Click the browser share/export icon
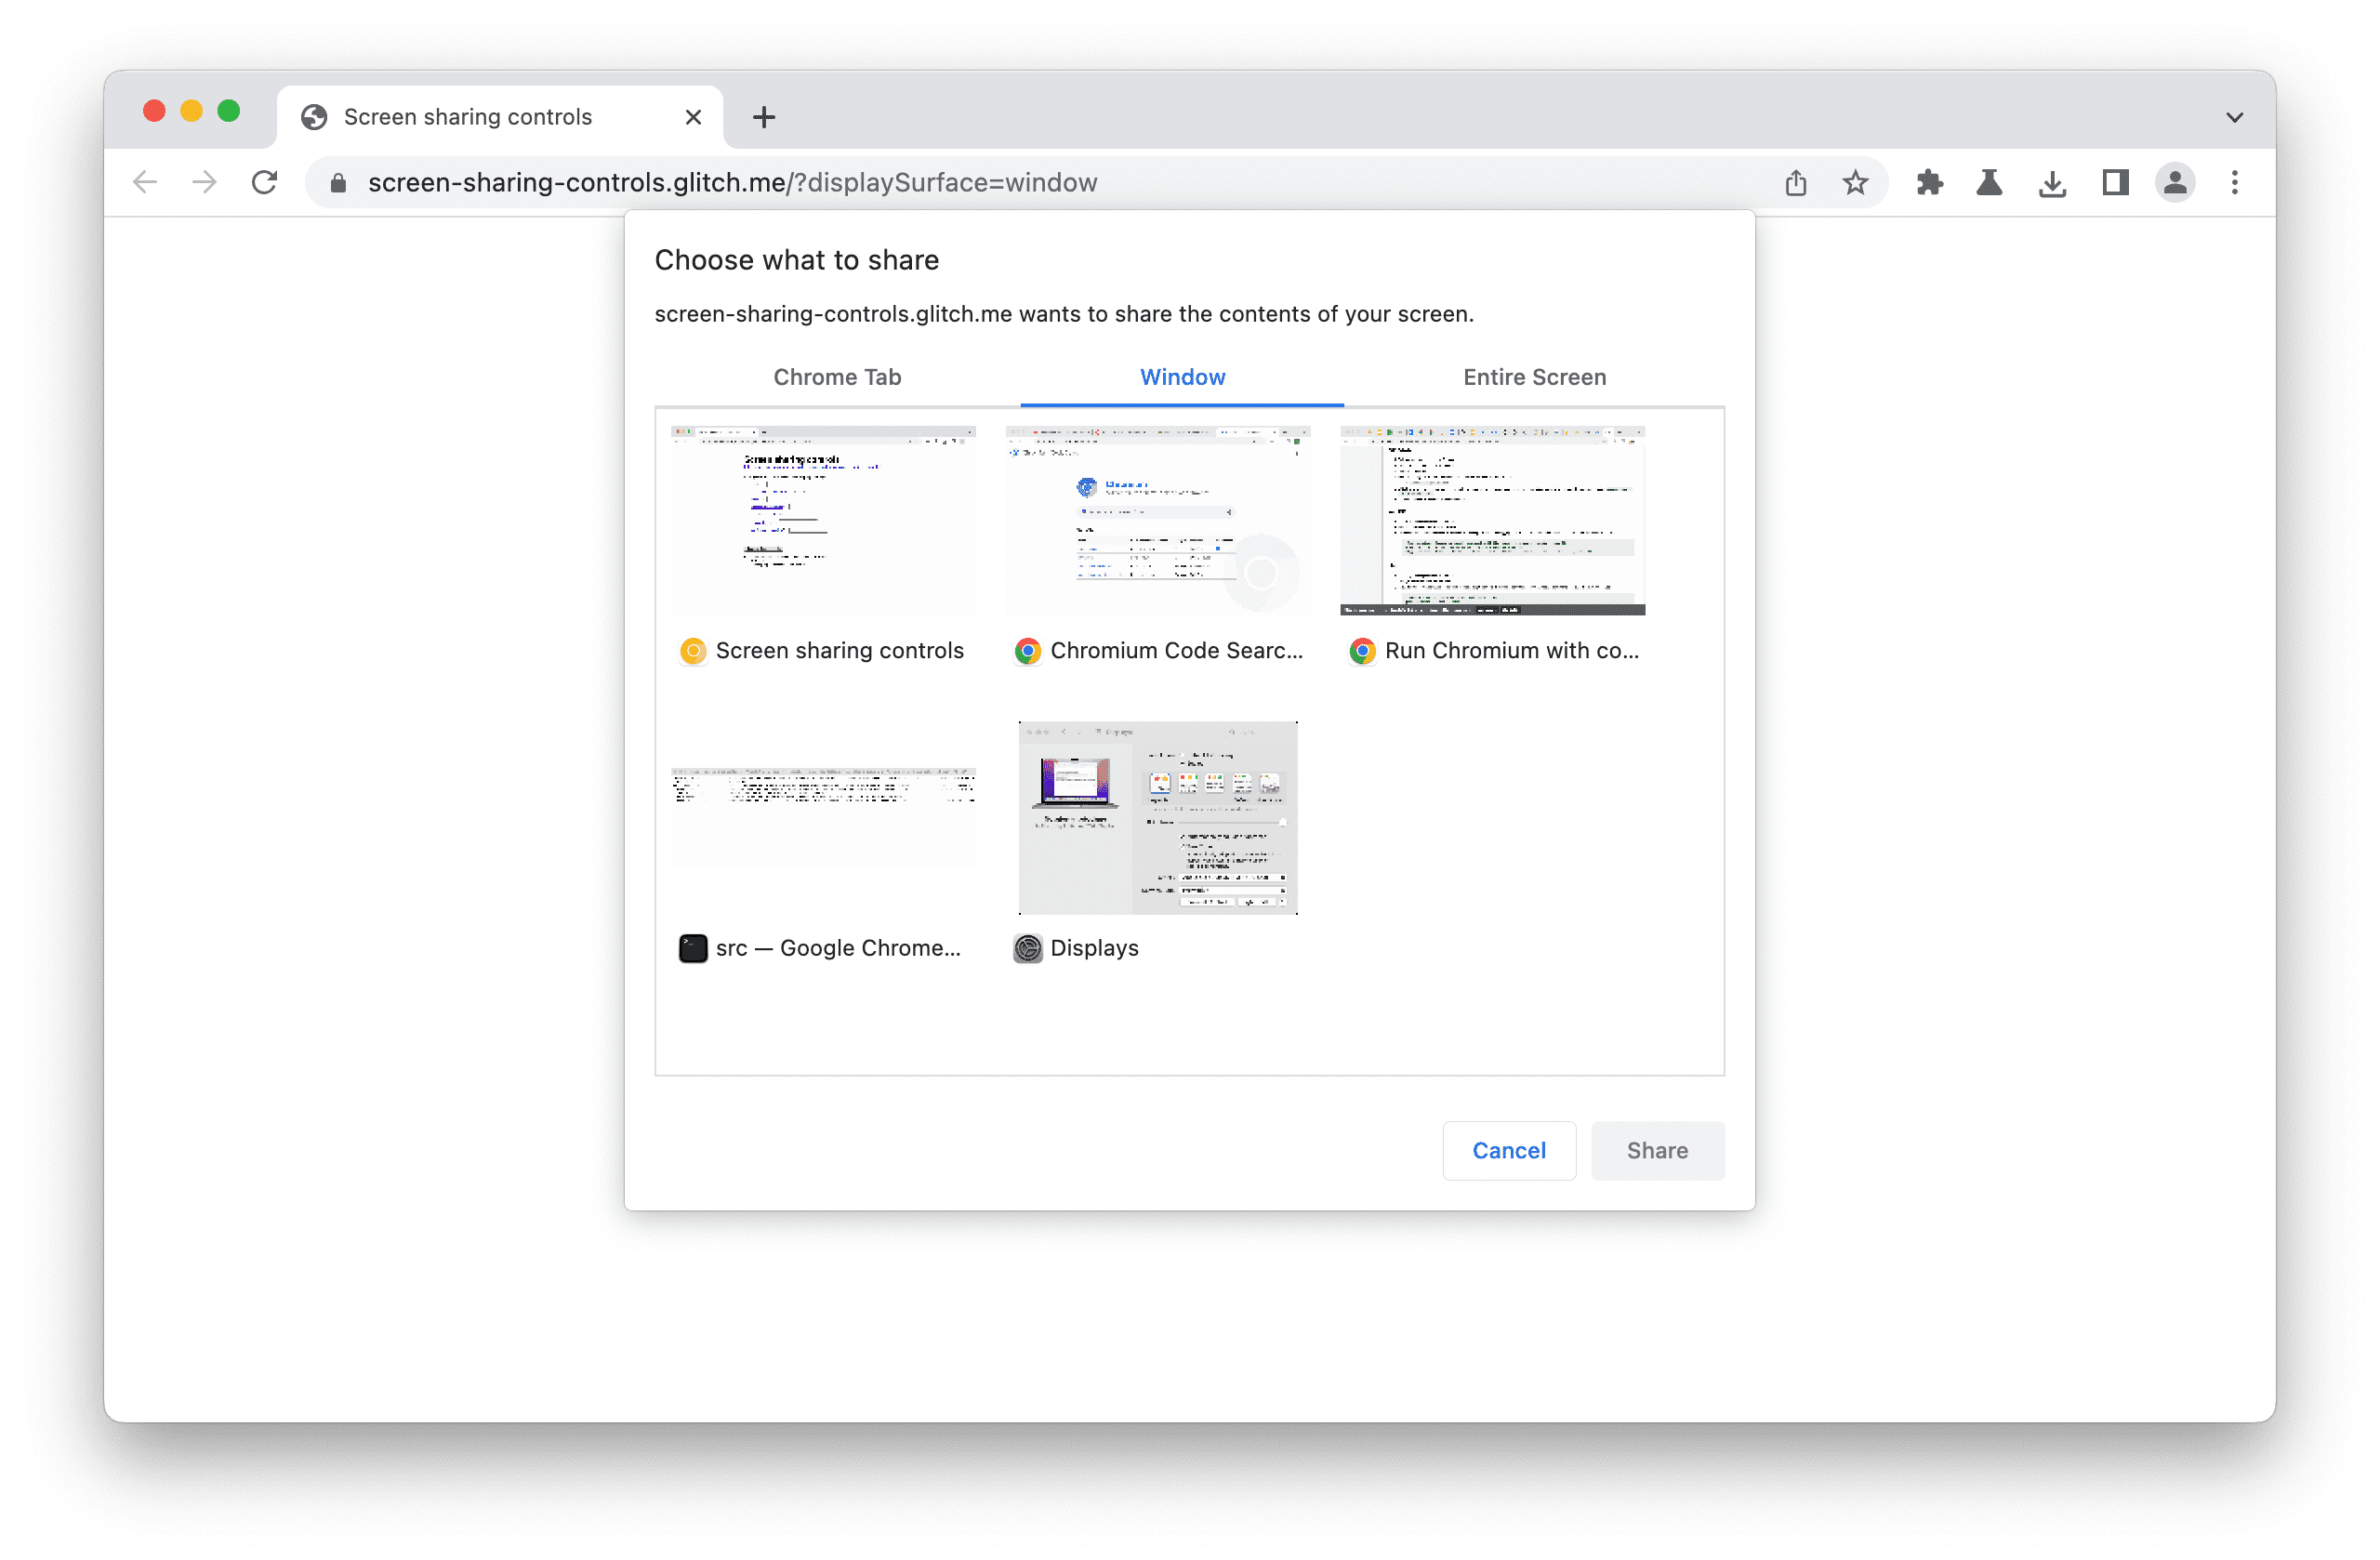 click(1797, 183)
